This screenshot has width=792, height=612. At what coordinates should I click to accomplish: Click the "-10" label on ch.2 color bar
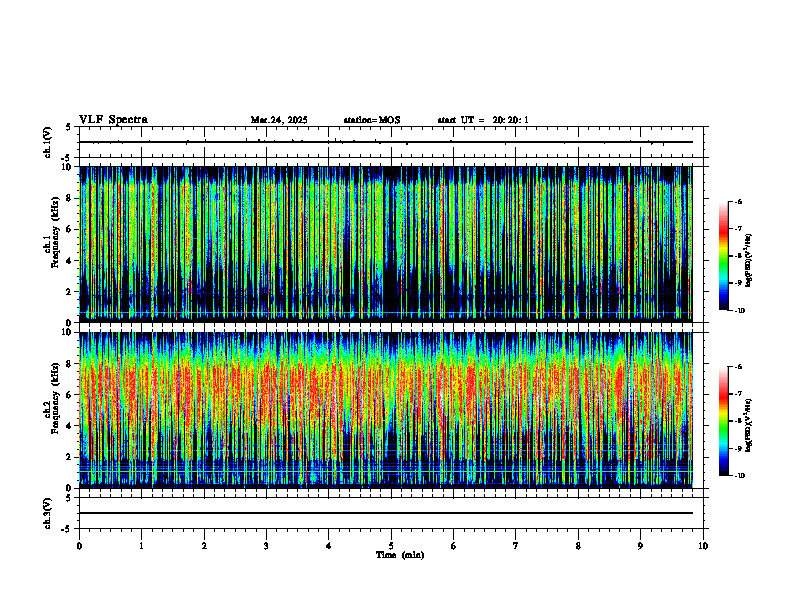pos(739,476)
